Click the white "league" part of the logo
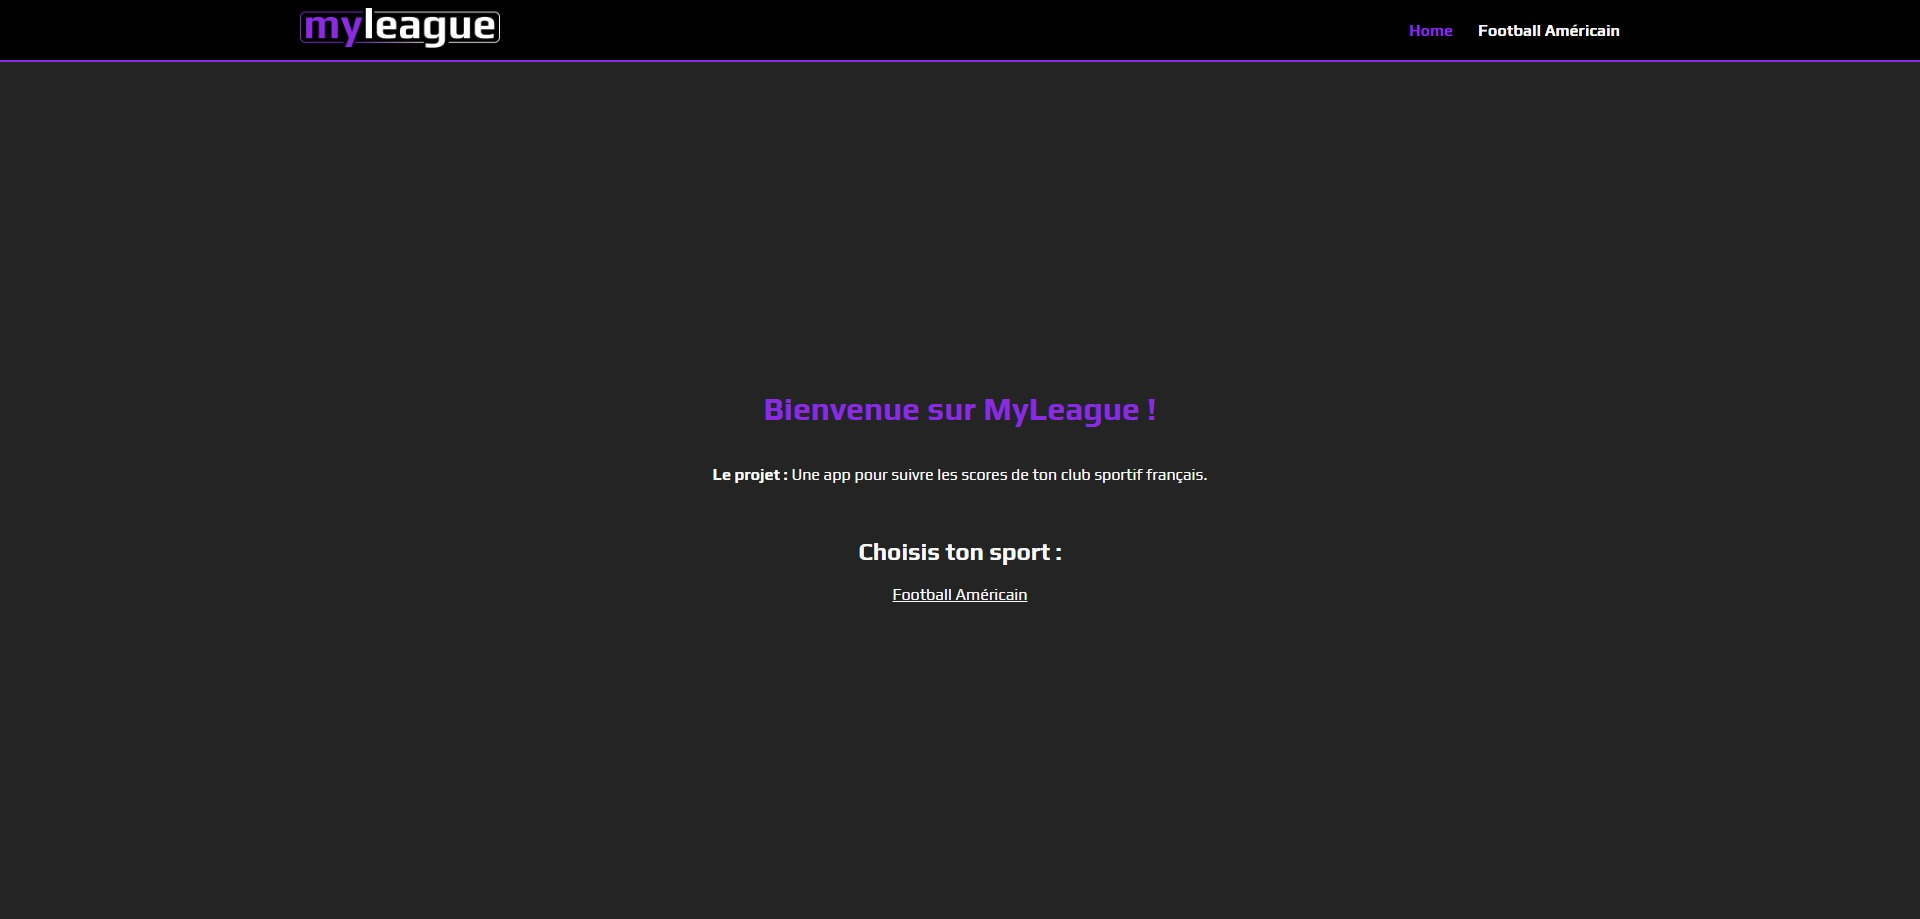1920x919 pixels. tap(430, 28)
